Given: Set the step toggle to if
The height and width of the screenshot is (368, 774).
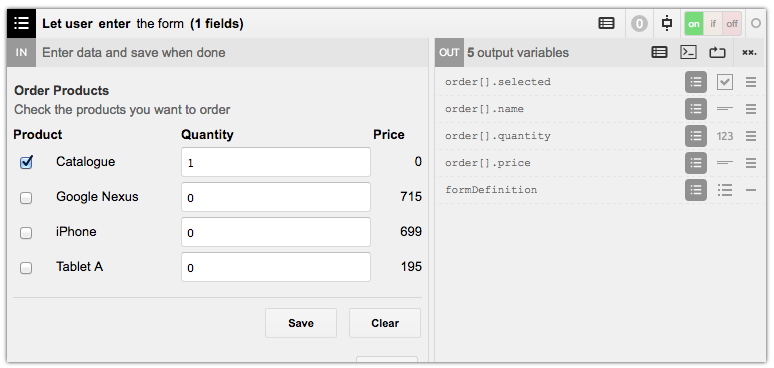Looking at the screenshot, I should click(x=713, y=24).
